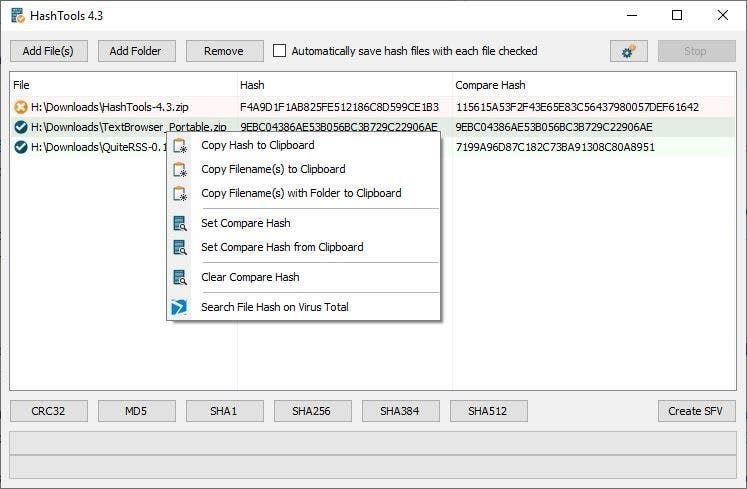Image resolution: width=747 pixels, height=489 pixels.
Task: Click the checkmark icon beside QuiteRSS row
Action: (20, 147)
